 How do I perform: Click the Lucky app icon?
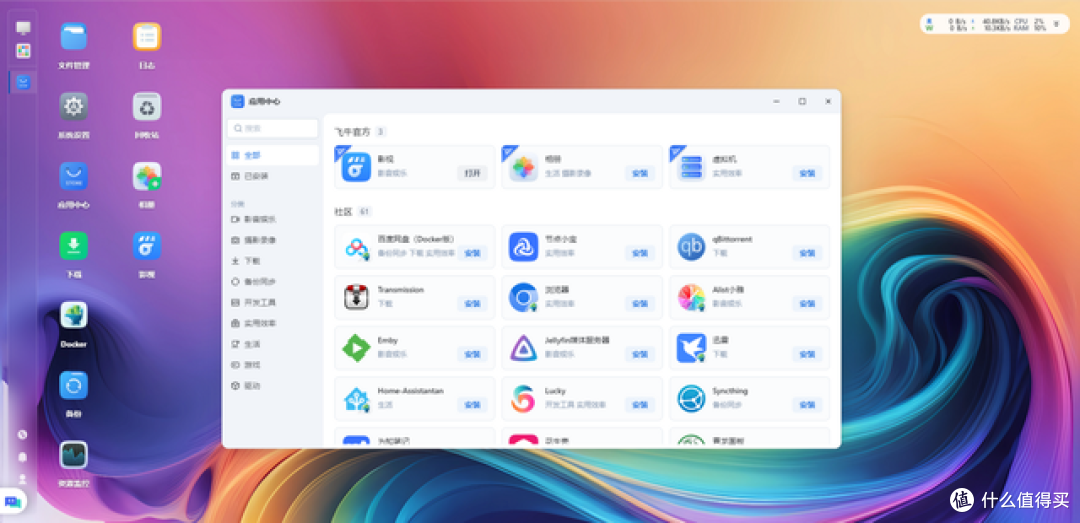point(523,399)
